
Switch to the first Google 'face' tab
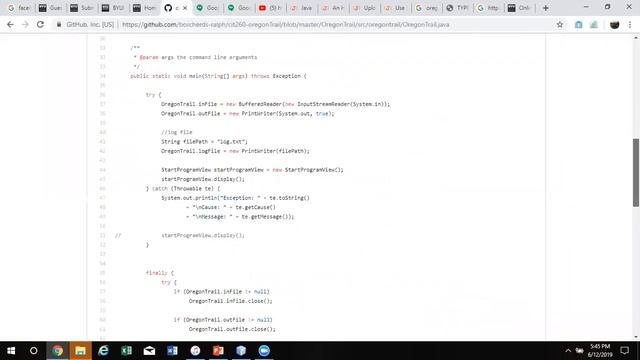(19, 8)
